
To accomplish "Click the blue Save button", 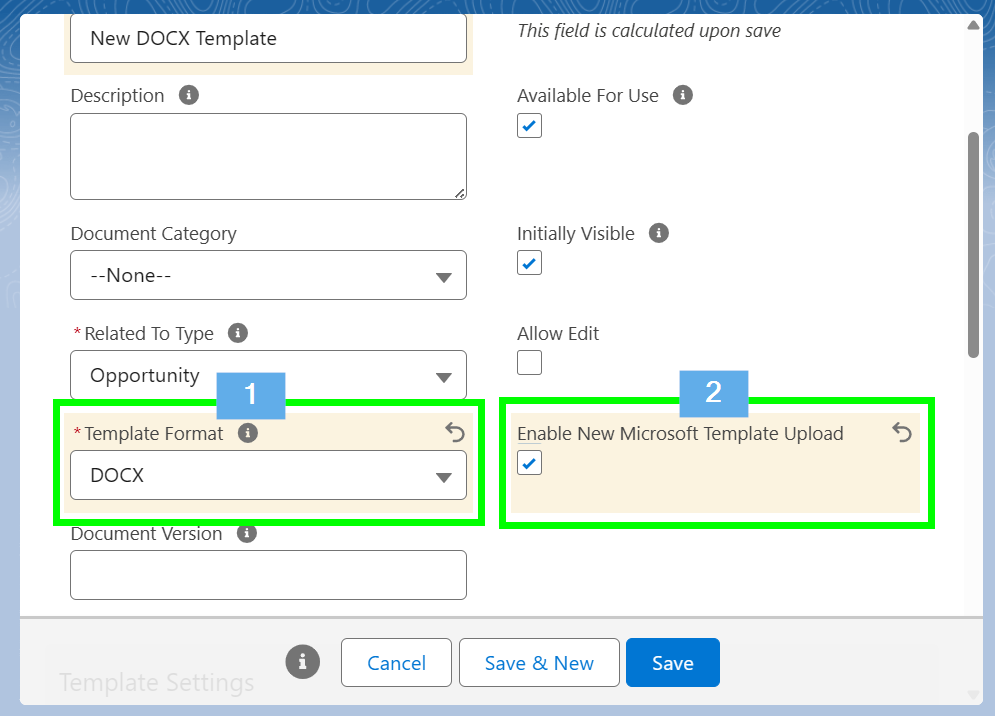I will click(672, 663).
